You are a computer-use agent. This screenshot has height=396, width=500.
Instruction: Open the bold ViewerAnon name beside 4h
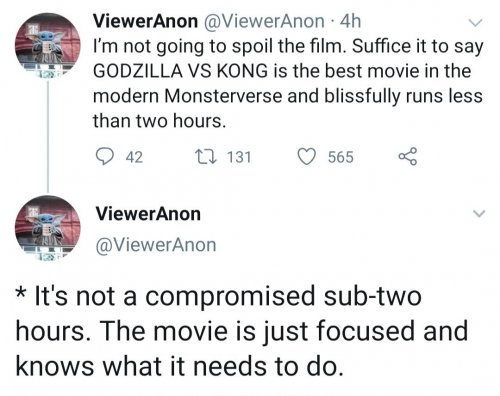click(145, 22)
